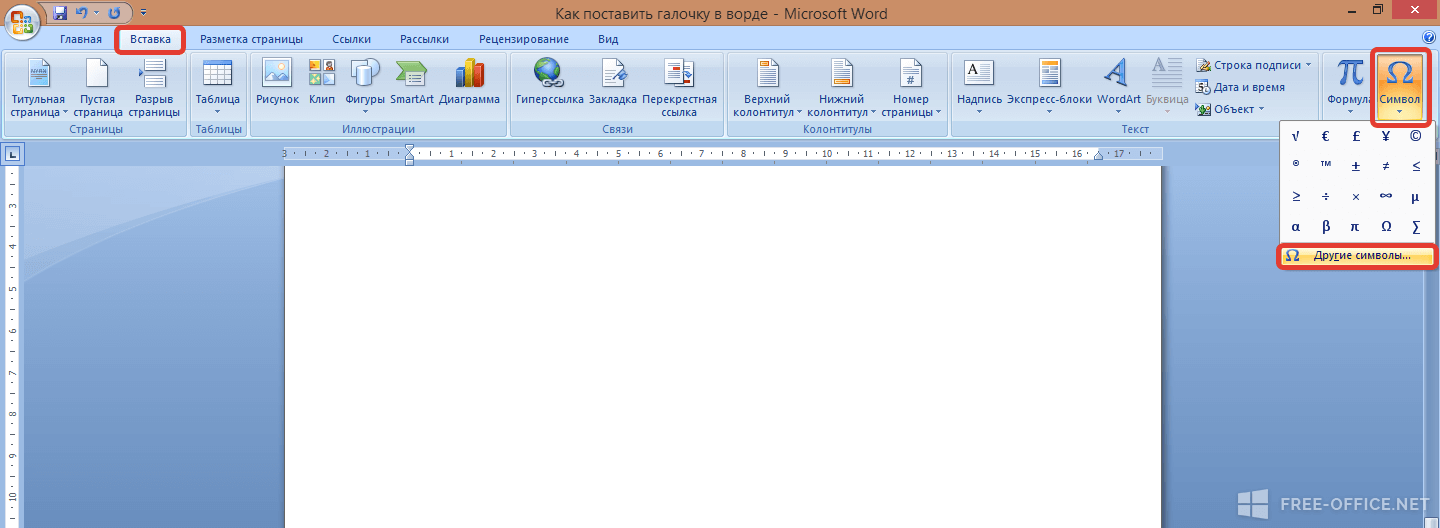The width and height of the screenshot is (1440, 528).
Task: Insert the pound £ symbol
Action: (1356, 136)
